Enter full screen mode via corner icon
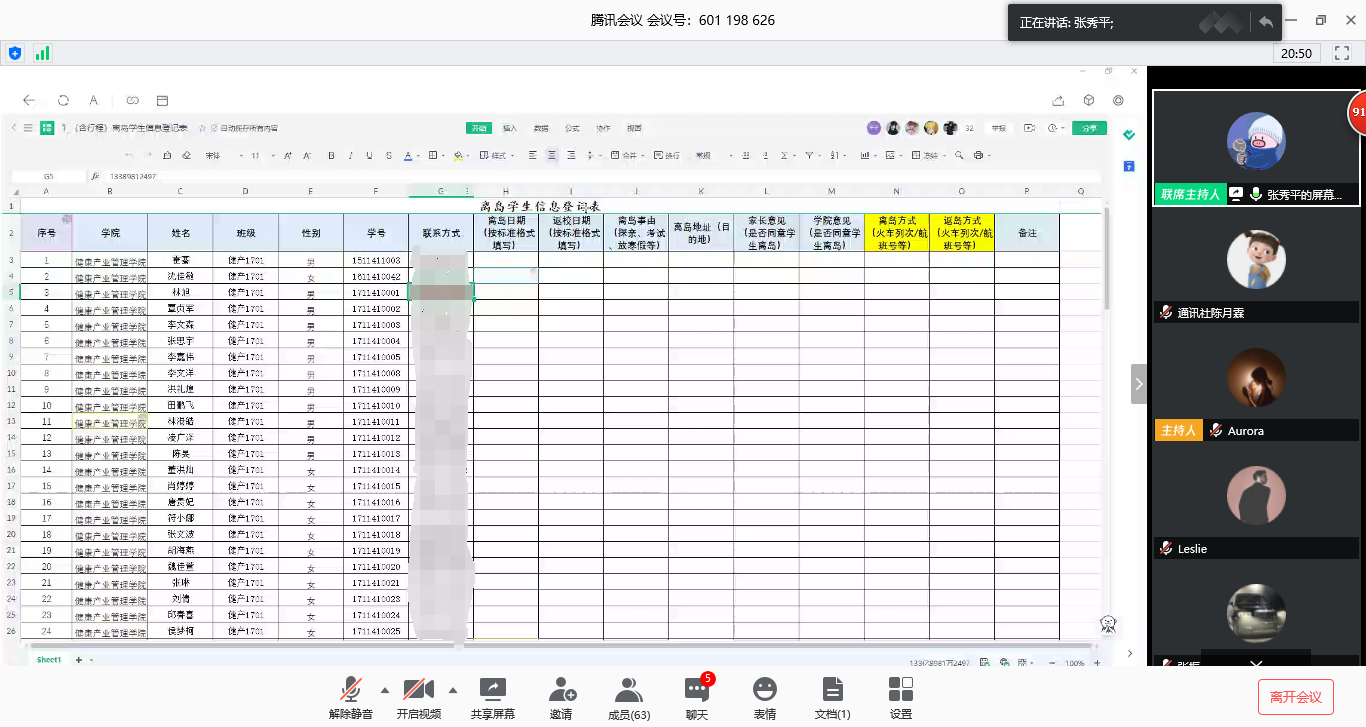1366x727 pixels. [1343, 53]
